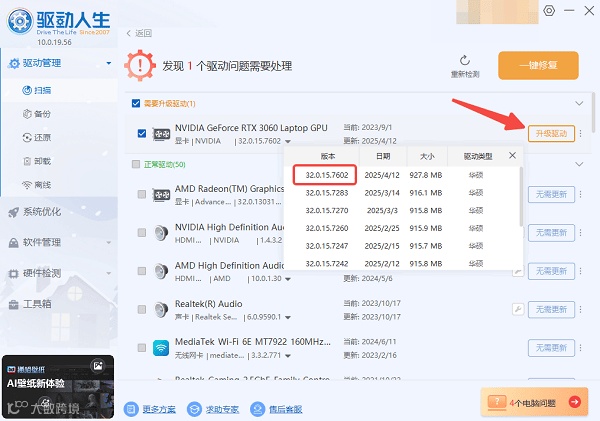600x421 pixels.
Task: Click wrench repair icon for AMD HD Audio
Action: point(518,272)
